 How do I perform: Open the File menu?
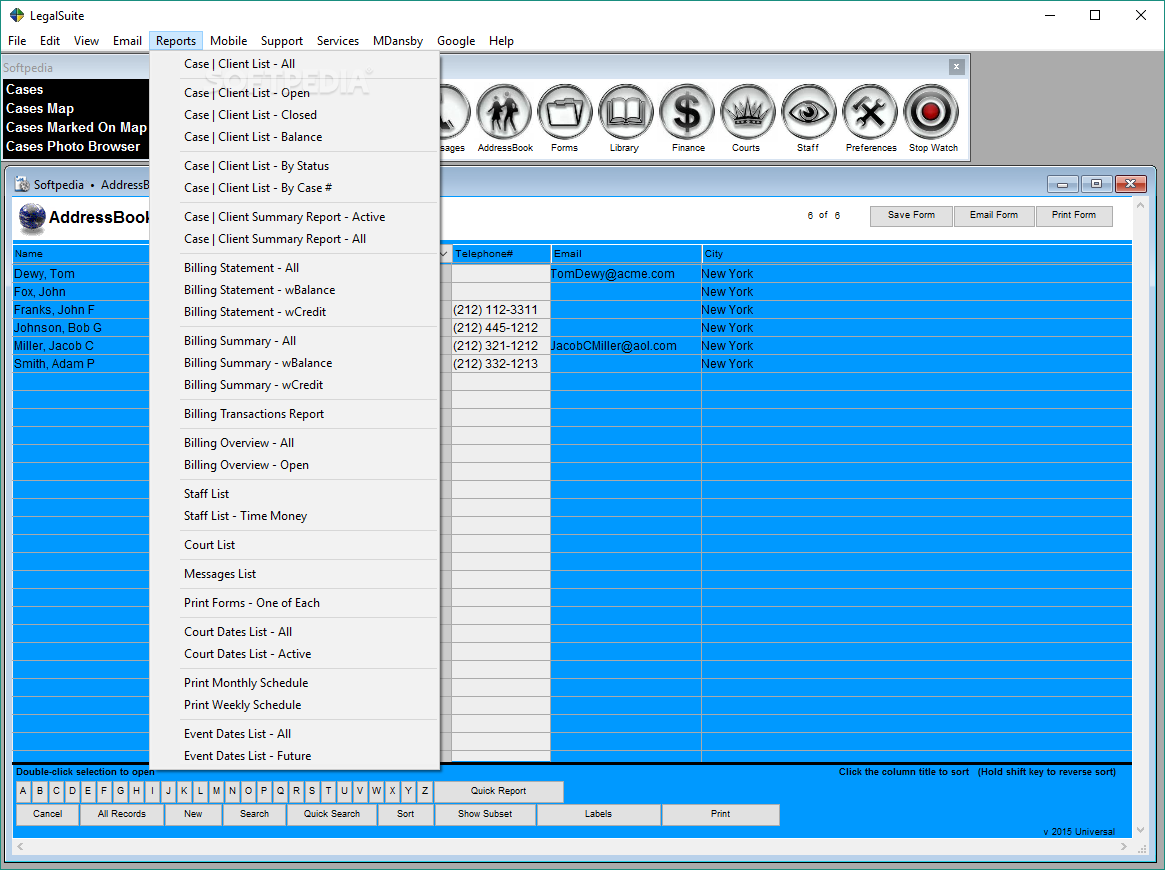17,41
